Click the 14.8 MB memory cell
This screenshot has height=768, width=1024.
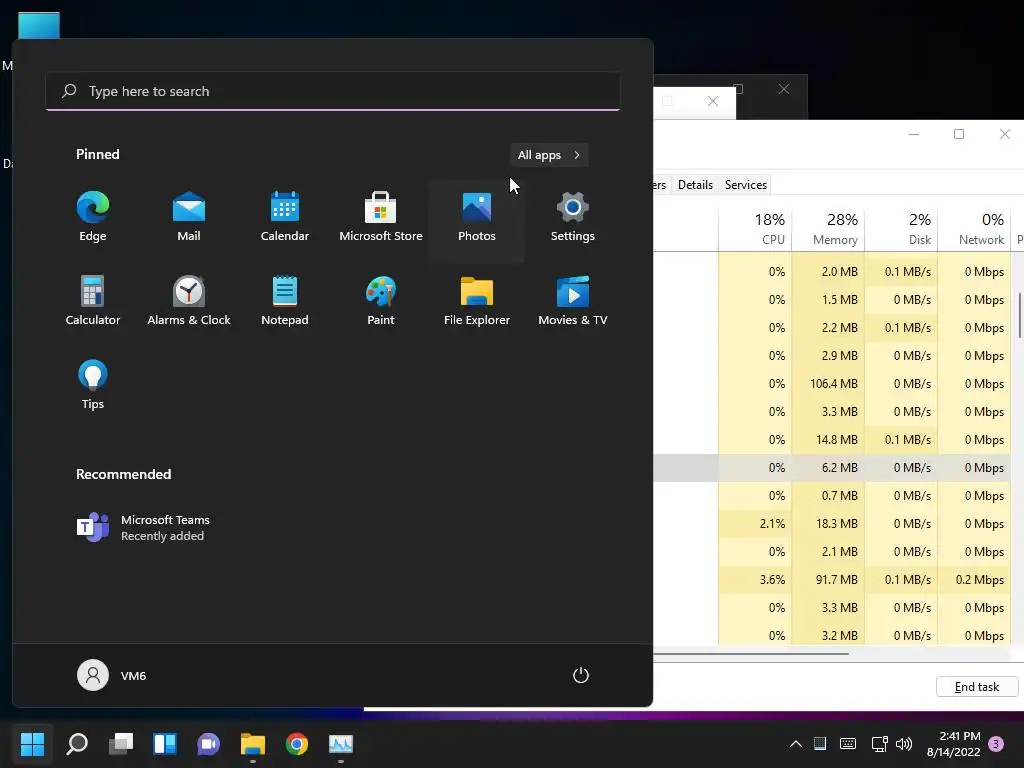click(x=828, y=440)
